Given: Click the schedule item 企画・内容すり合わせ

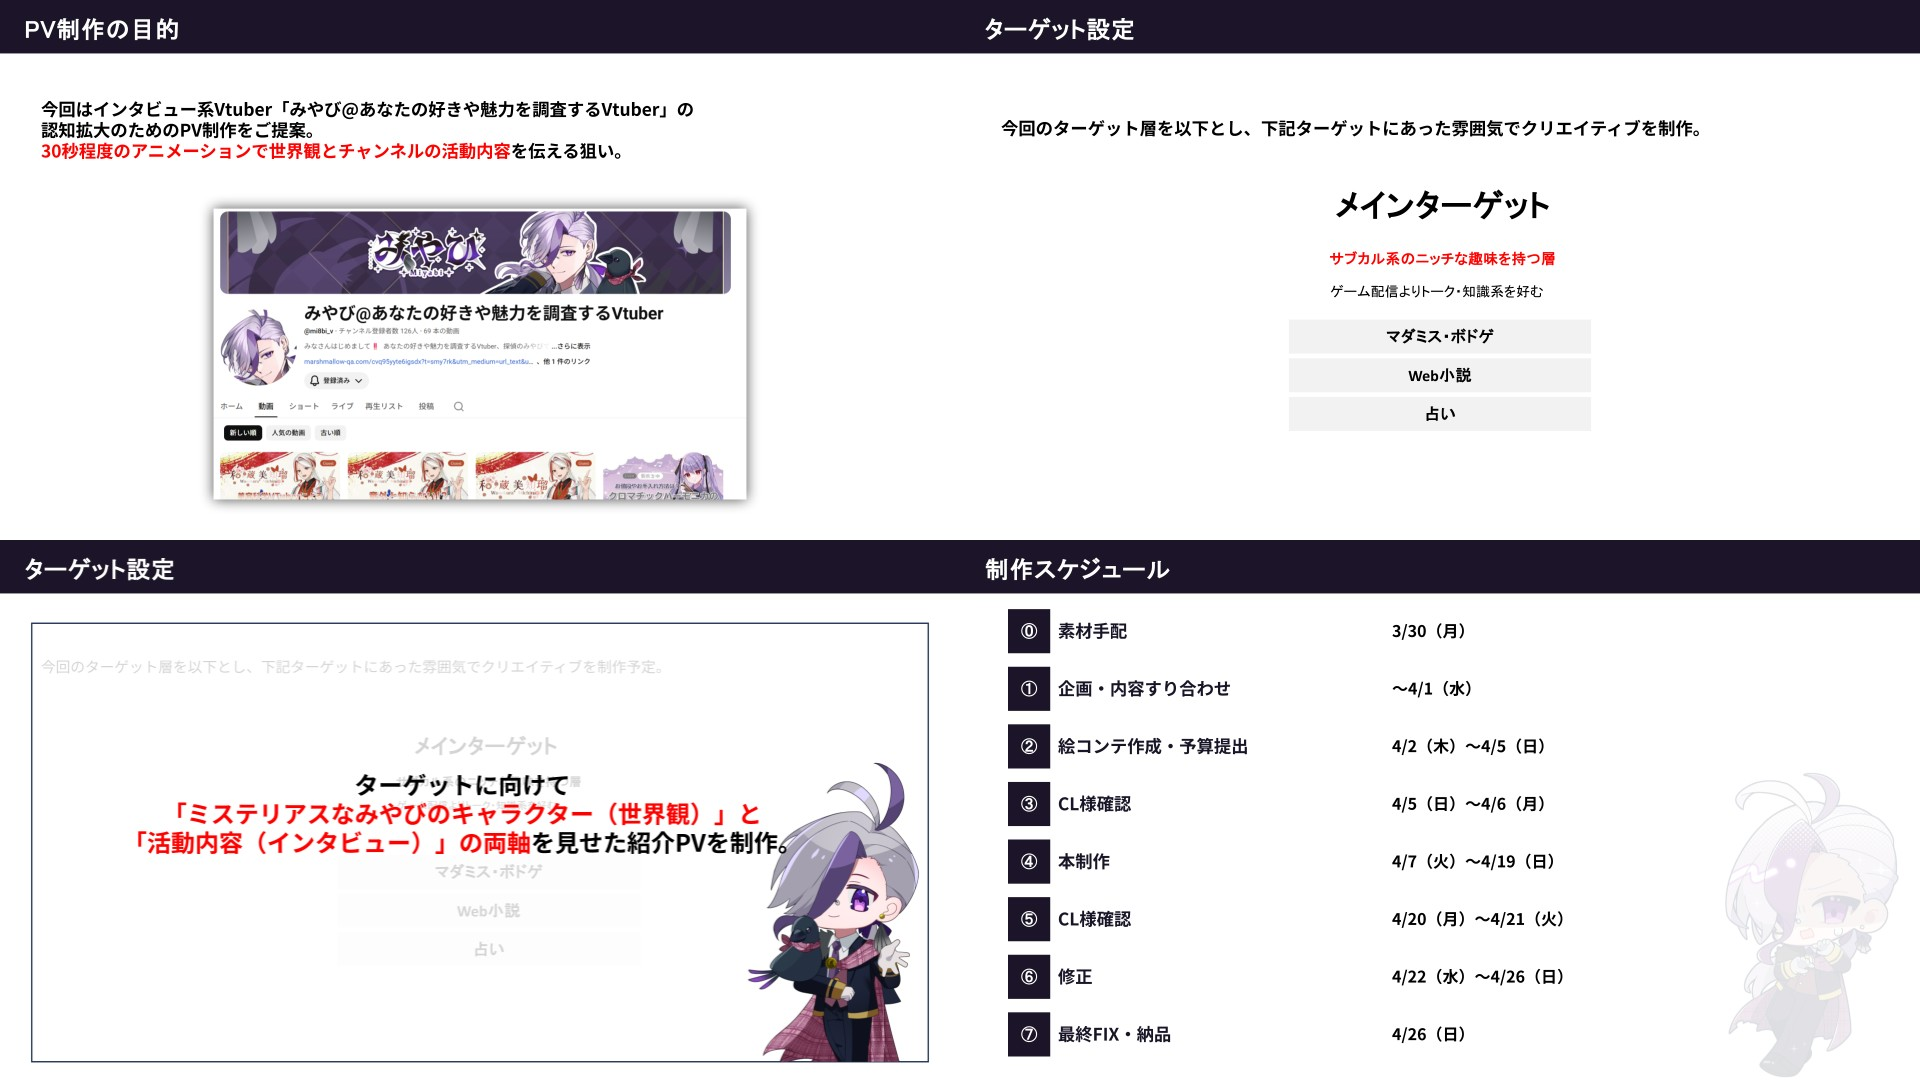Looking at the screenshot, I should pos(1144,689).
